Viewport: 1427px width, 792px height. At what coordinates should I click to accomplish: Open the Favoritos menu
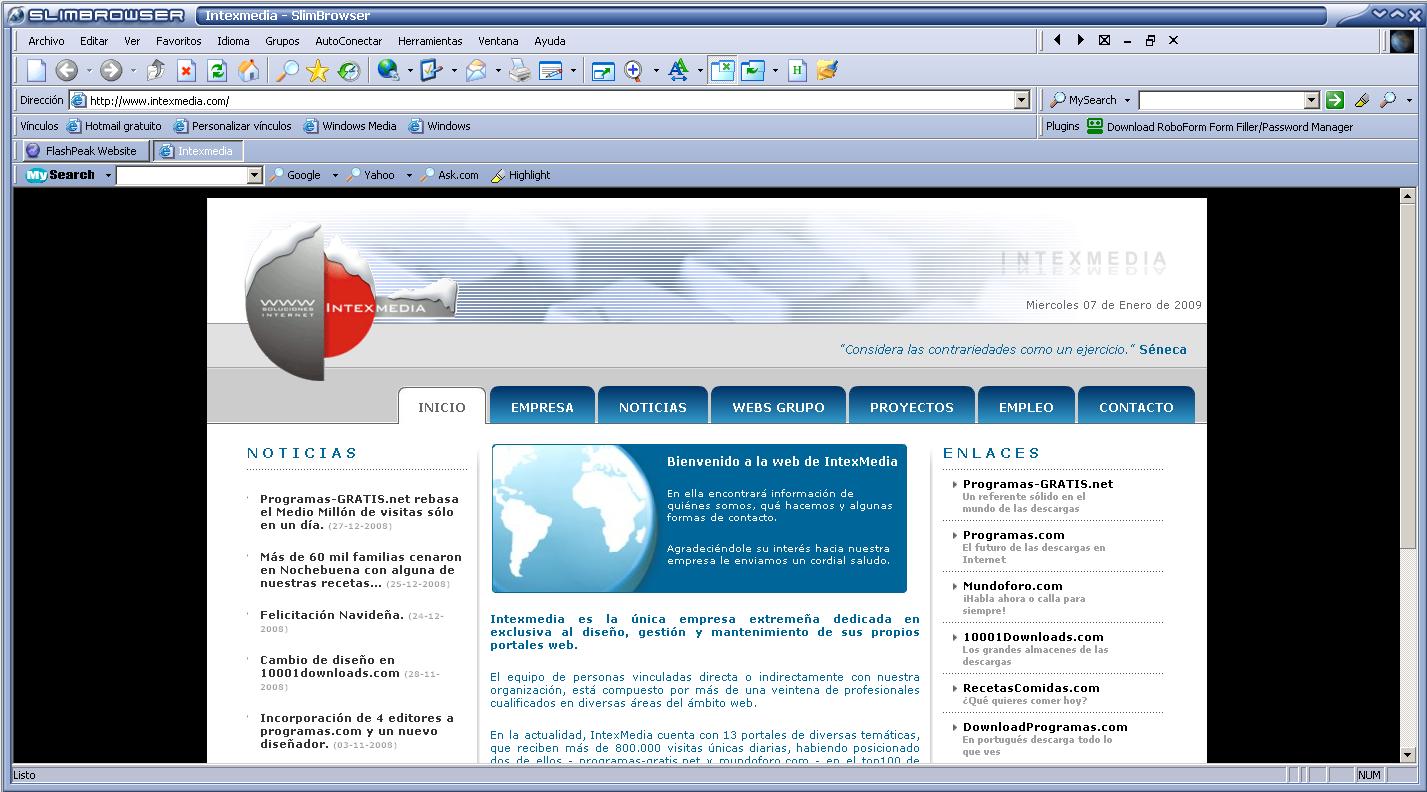tap(178, 41)
